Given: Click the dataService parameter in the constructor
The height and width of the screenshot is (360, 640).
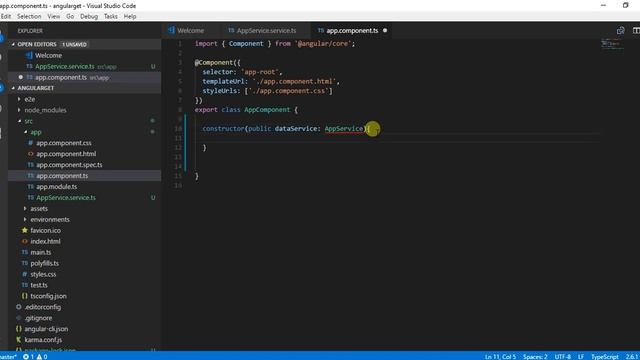Looking at the screenshot, I should pos(296,129).
